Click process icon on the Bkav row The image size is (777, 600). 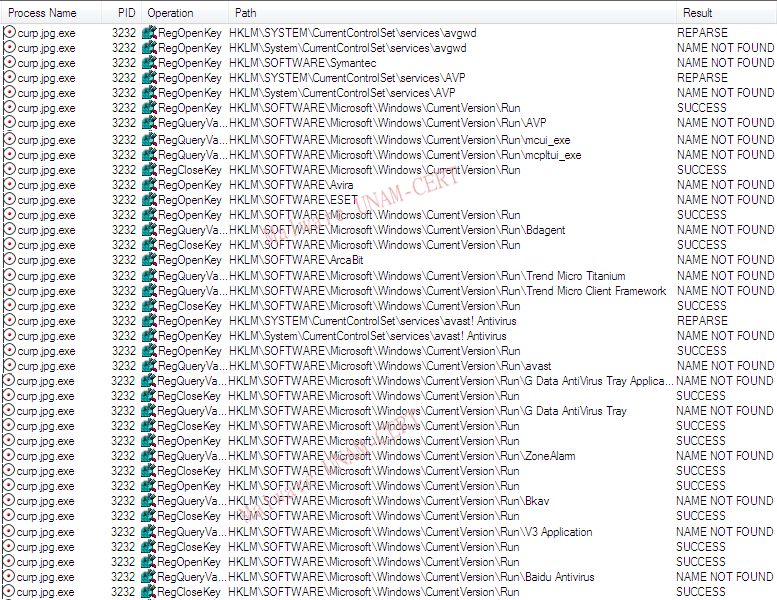pos(8,501)
